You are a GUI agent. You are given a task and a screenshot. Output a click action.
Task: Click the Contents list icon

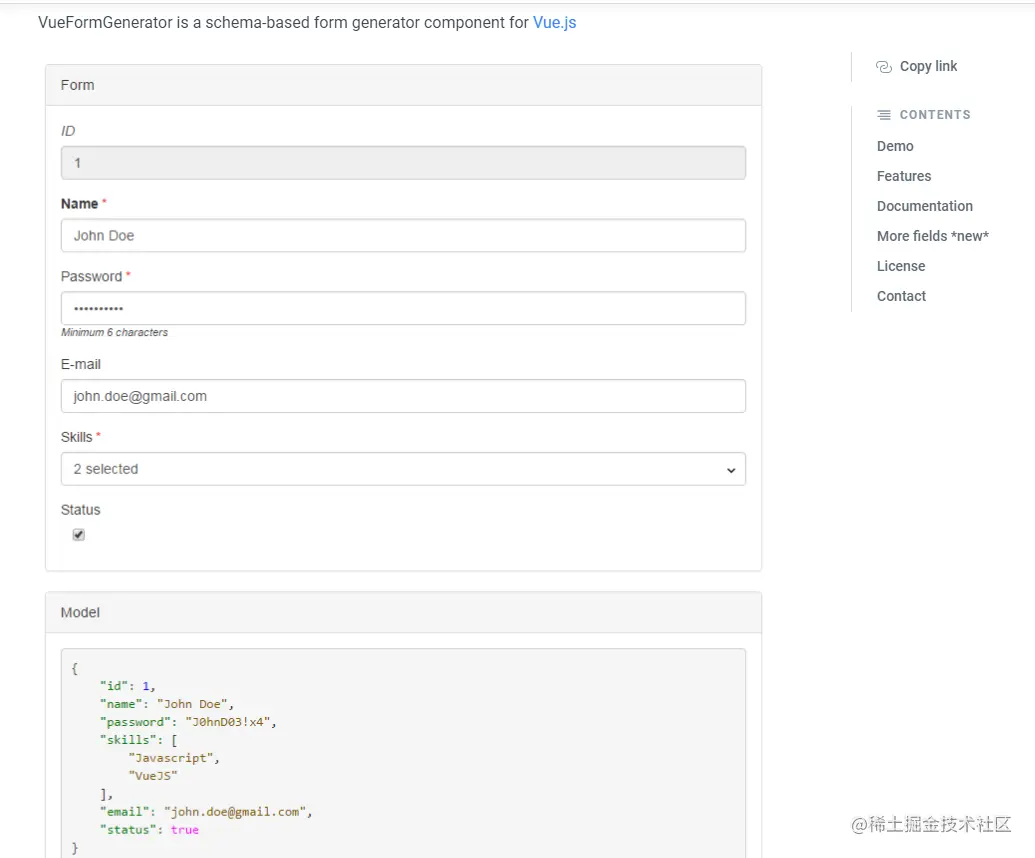pos(884,115)
